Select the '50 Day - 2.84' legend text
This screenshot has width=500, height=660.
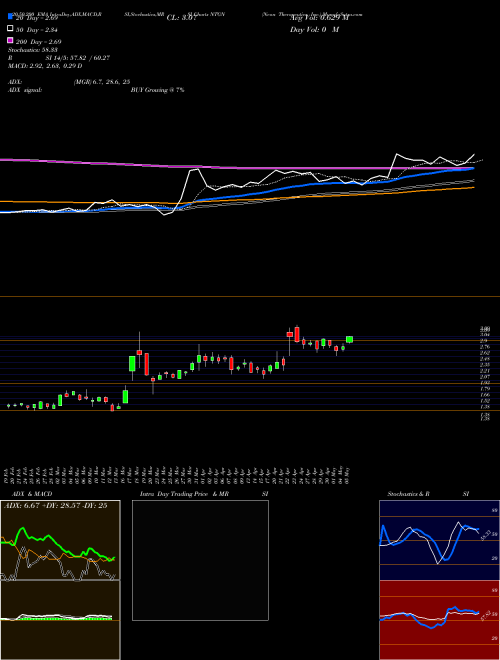point(37,29)
